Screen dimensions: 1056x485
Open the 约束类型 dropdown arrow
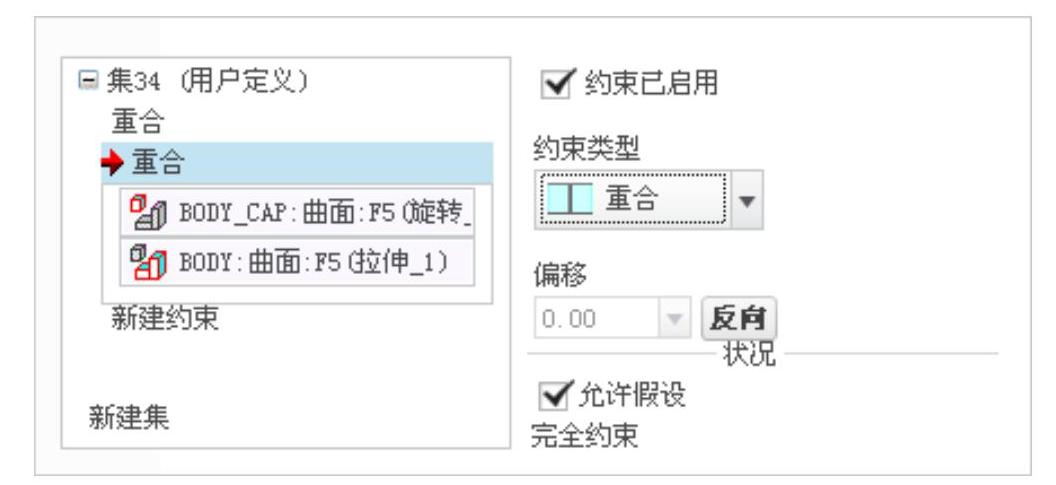(748, 201)
